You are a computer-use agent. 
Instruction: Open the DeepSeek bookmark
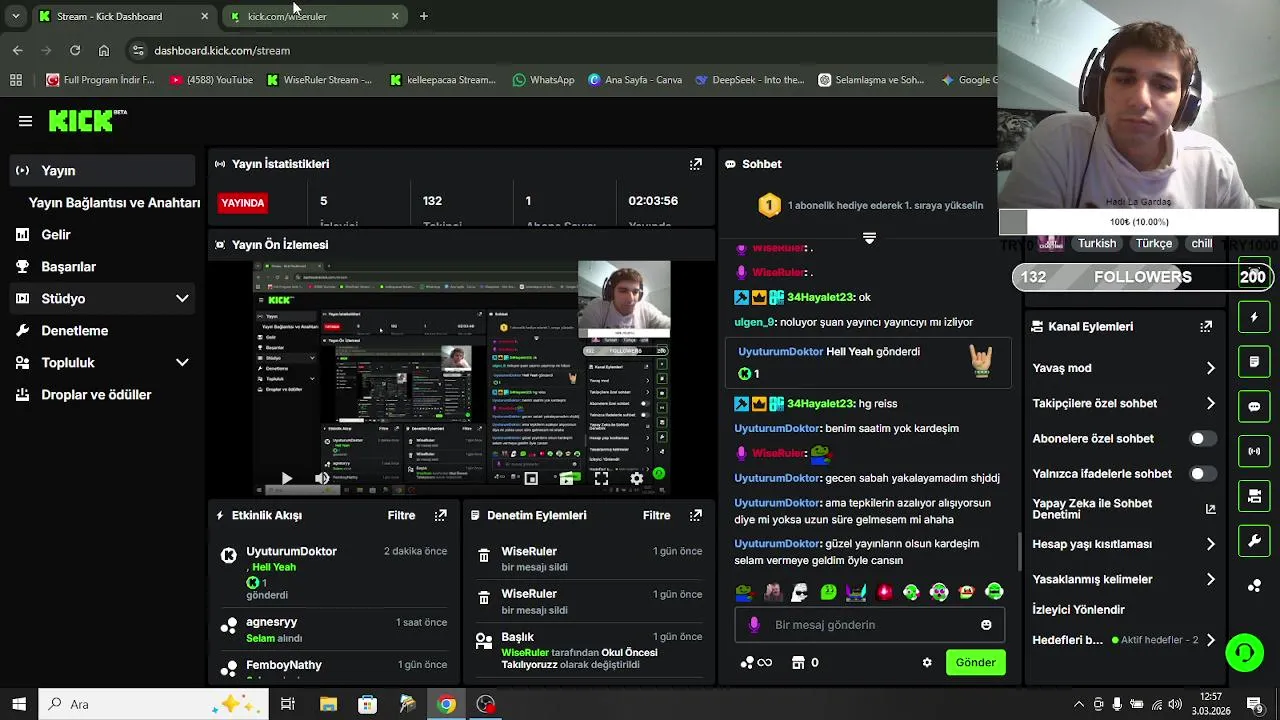tap(750, 80)
